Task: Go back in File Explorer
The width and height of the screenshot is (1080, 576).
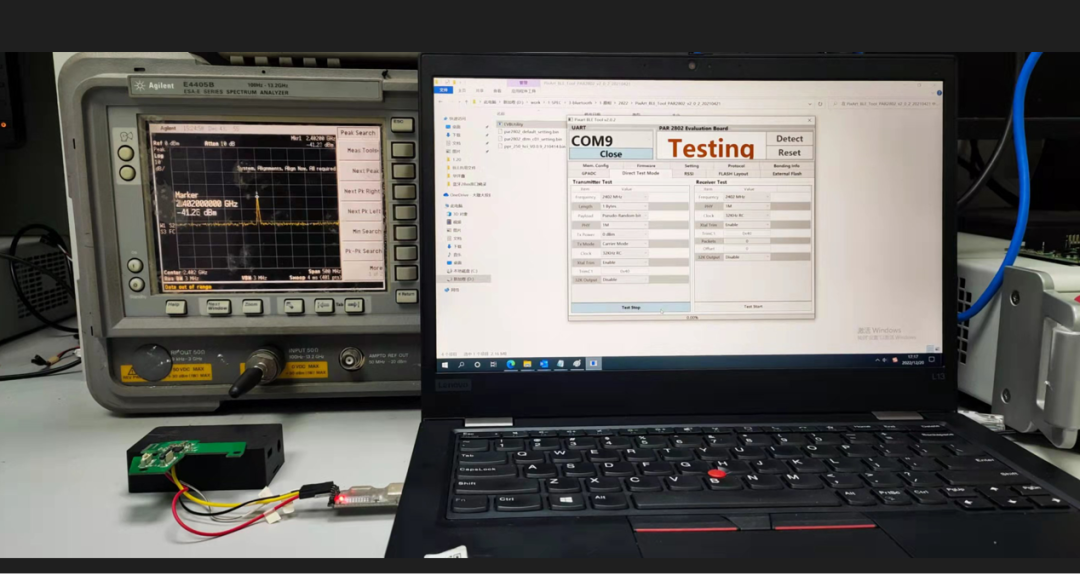Action: [440, 102]
